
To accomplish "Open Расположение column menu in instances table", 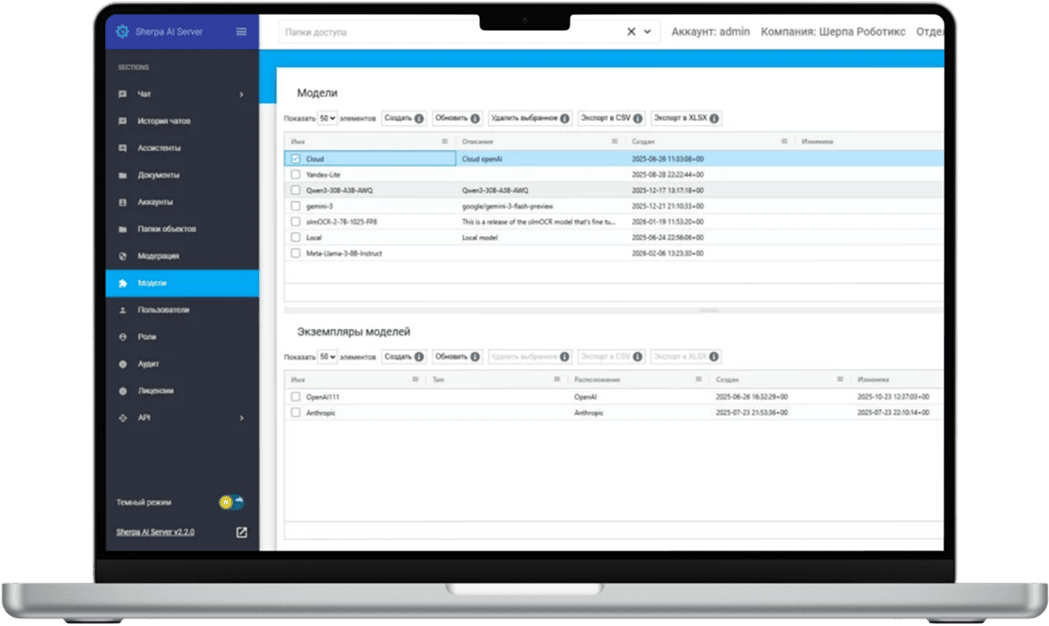I will [698, 380].
